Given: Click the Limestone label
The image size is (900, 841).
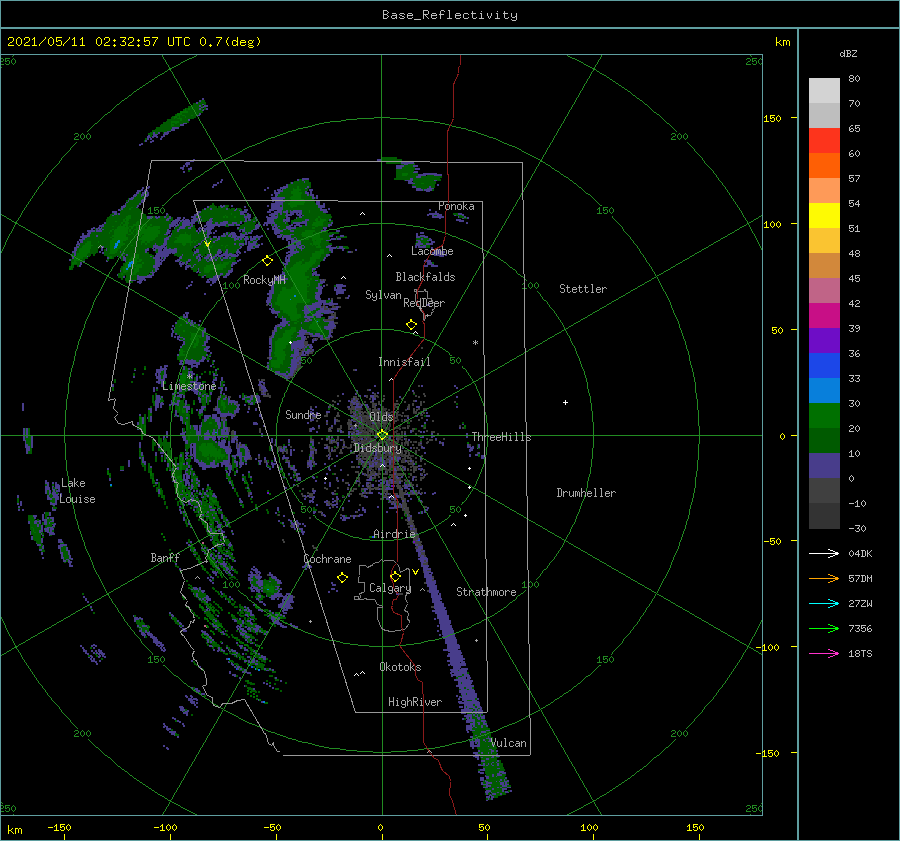Looking at the screenshot, I should [x=189, y=386].
